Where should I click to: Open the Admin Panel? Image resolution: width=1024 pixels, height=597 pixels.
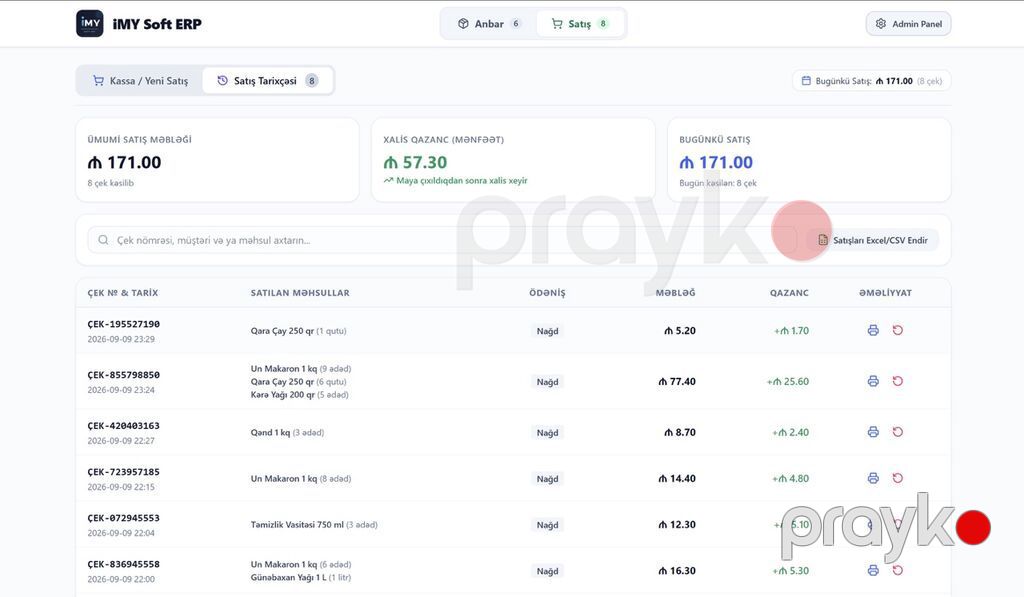click(x=908, y=24)
